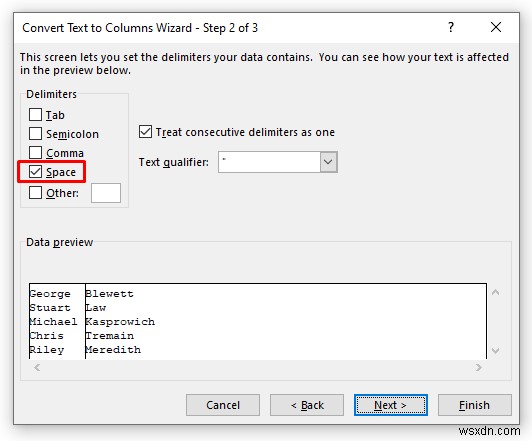This screenshot has height=441, width=532.
Task: Click the preview scroll left arrow
Action: 37,367
